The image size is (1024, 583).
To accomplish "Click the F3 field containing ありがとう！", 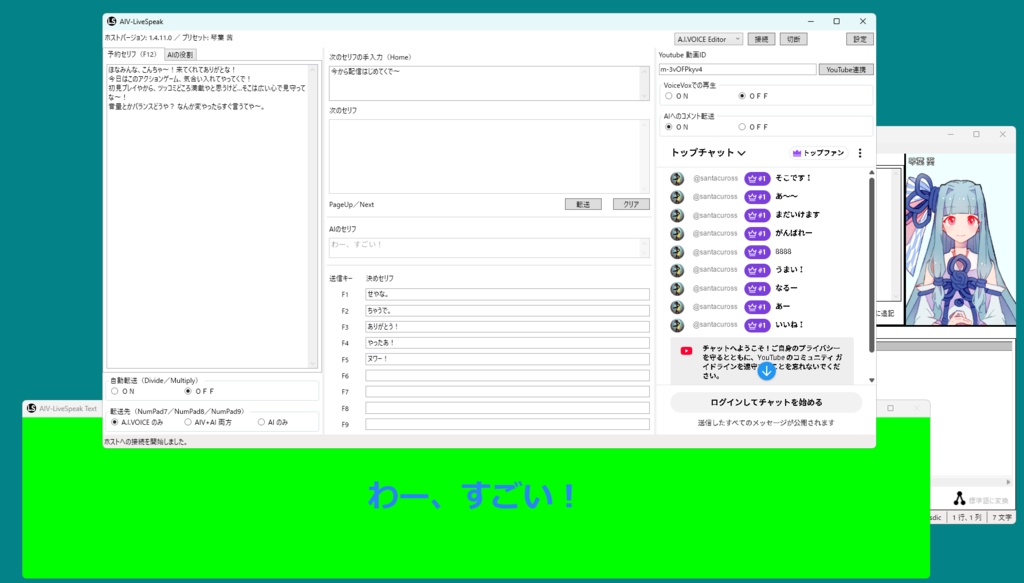I will pos(507,326).
